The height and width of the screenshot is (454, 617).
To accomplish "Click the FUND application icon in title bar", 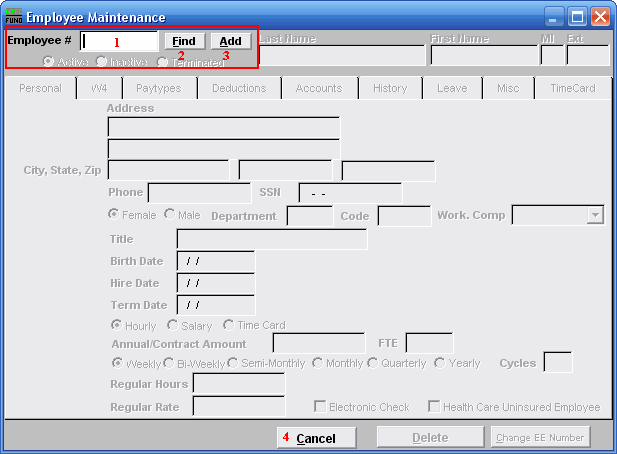I will point(14,17).
